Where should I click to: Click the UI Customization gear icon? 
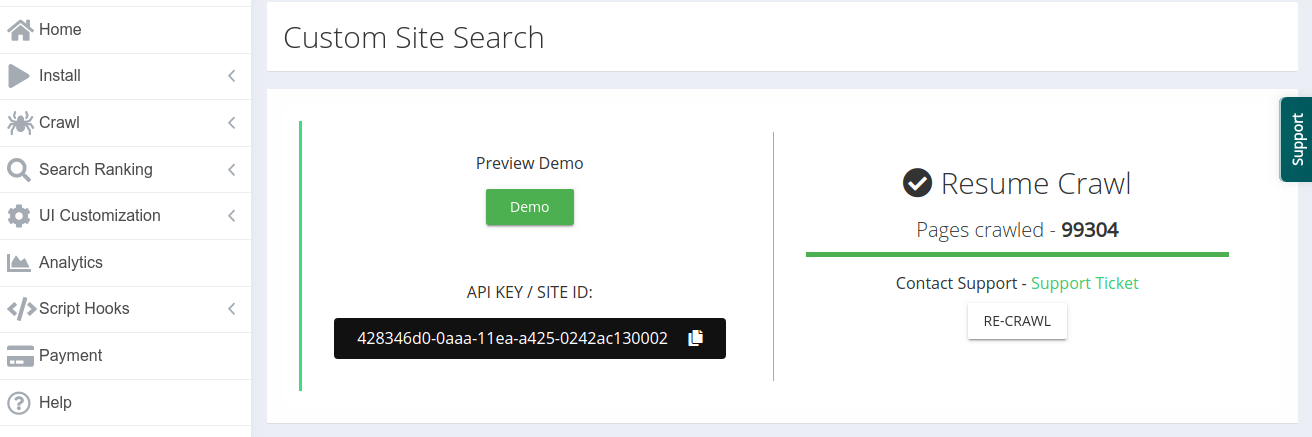pos(19,216)
